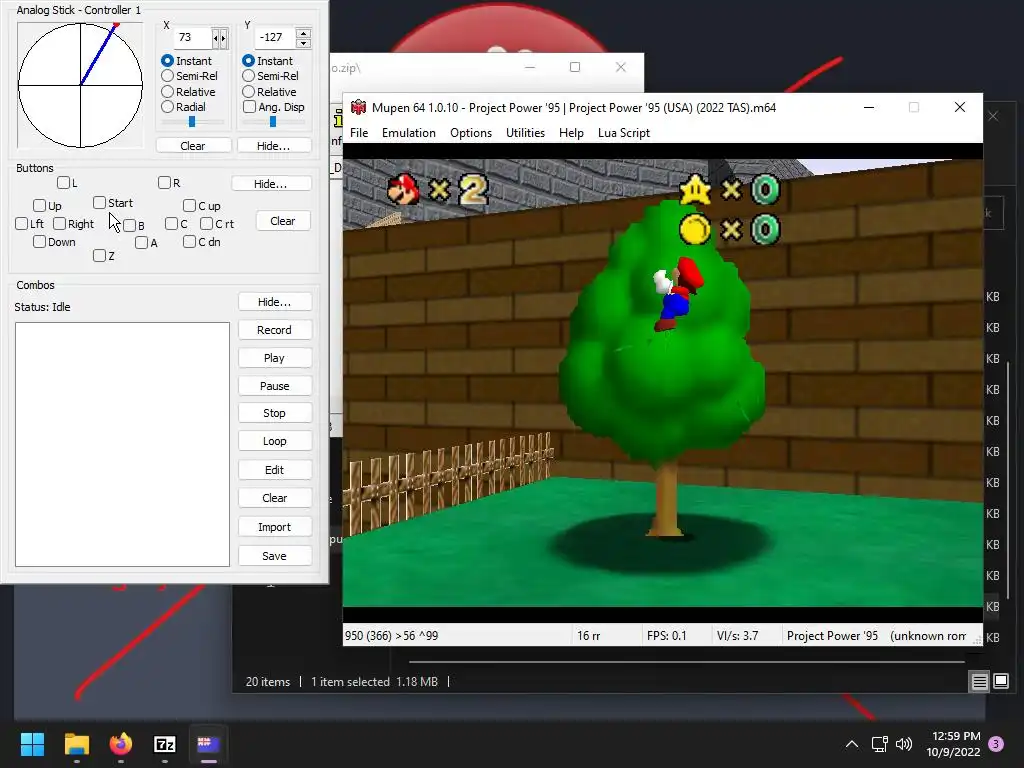The width and height of the screenshot is (1024, 768).
Task: Enable the Start button checkbox
Action: pyautogui.click(x=99, y=202)
